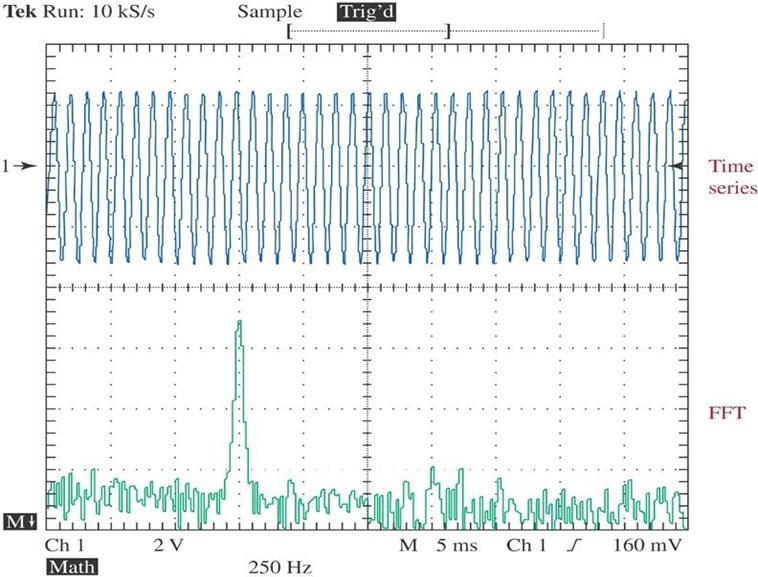Click the 'M 5 ms' timebase readout

pos(438,546)
